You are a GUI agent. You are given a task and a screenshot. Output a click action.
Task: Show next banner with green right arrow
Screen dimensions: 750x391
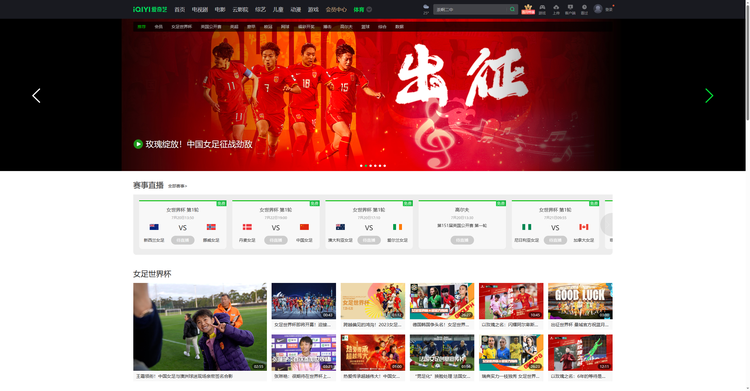coord(709,96)
